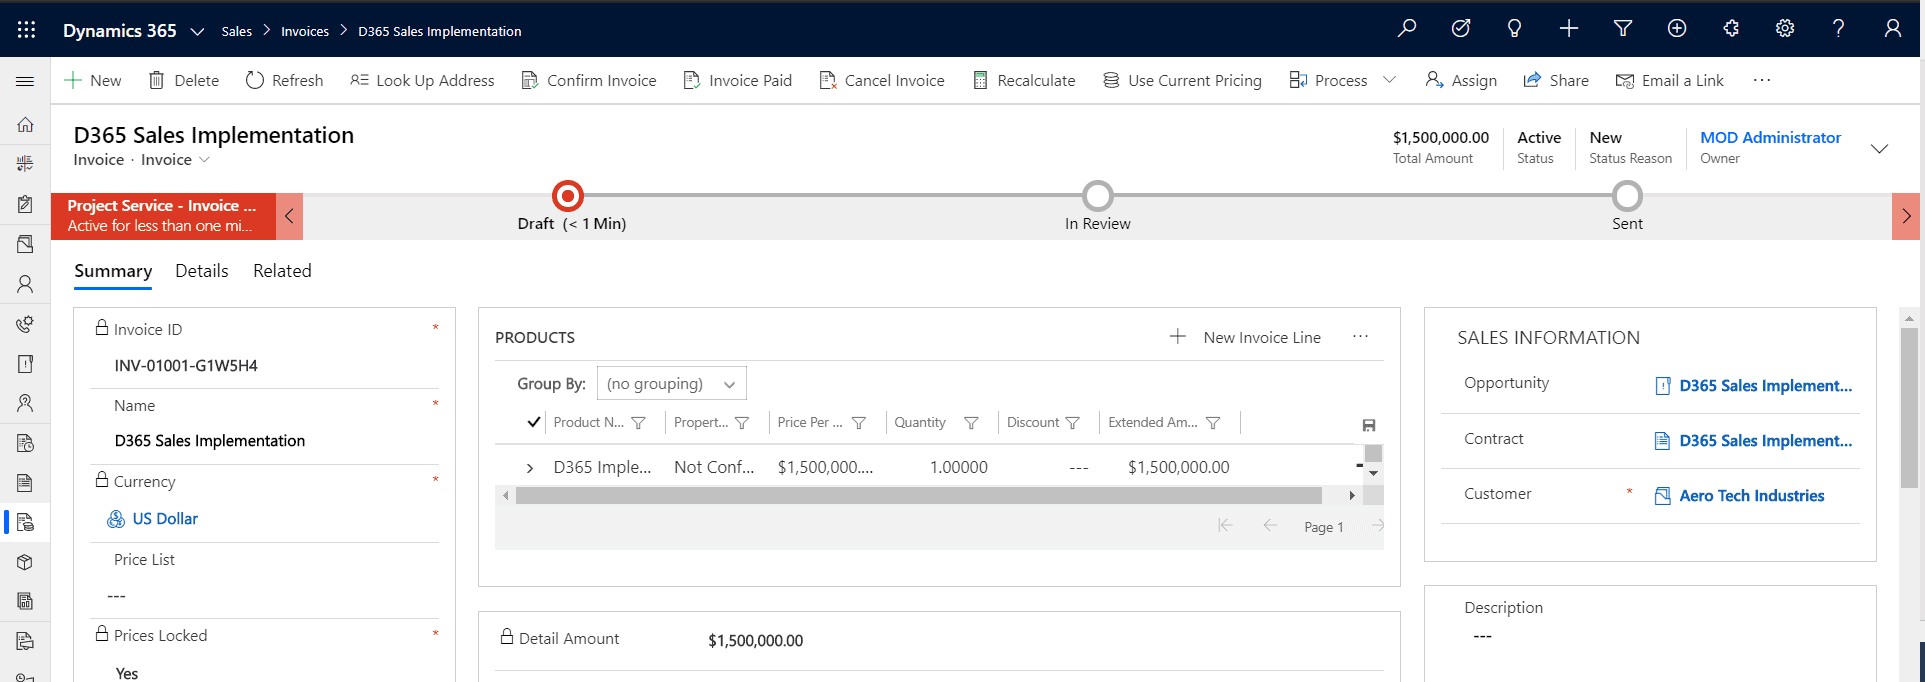
Task: Click Email a Link command
Action: (1670, 80)
